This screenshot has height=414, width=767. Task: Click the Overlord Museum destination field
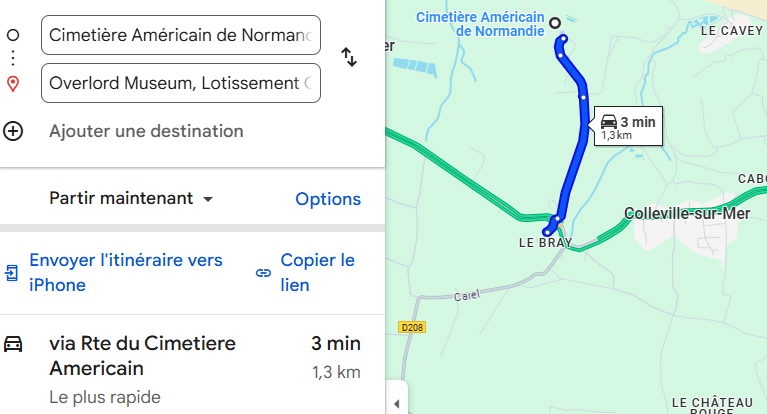pos(181,83)
